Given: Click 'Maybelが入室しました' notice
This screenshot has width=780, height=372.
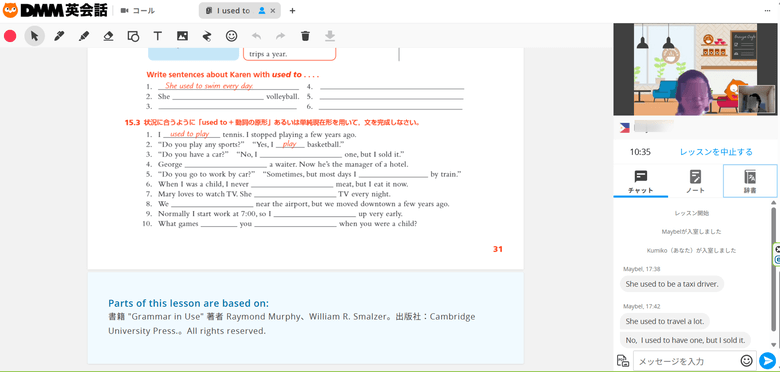Looking at the screenshot, I should click(x=691, y=232).
